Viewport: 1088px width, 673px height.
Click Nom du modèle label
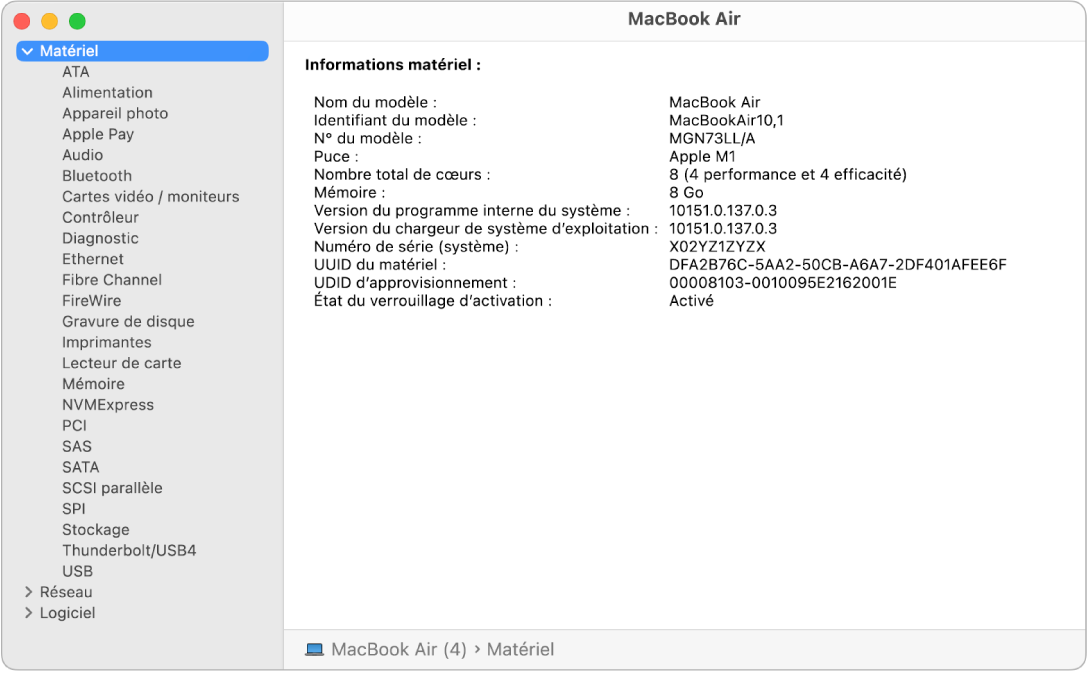[x=375, y=103]
